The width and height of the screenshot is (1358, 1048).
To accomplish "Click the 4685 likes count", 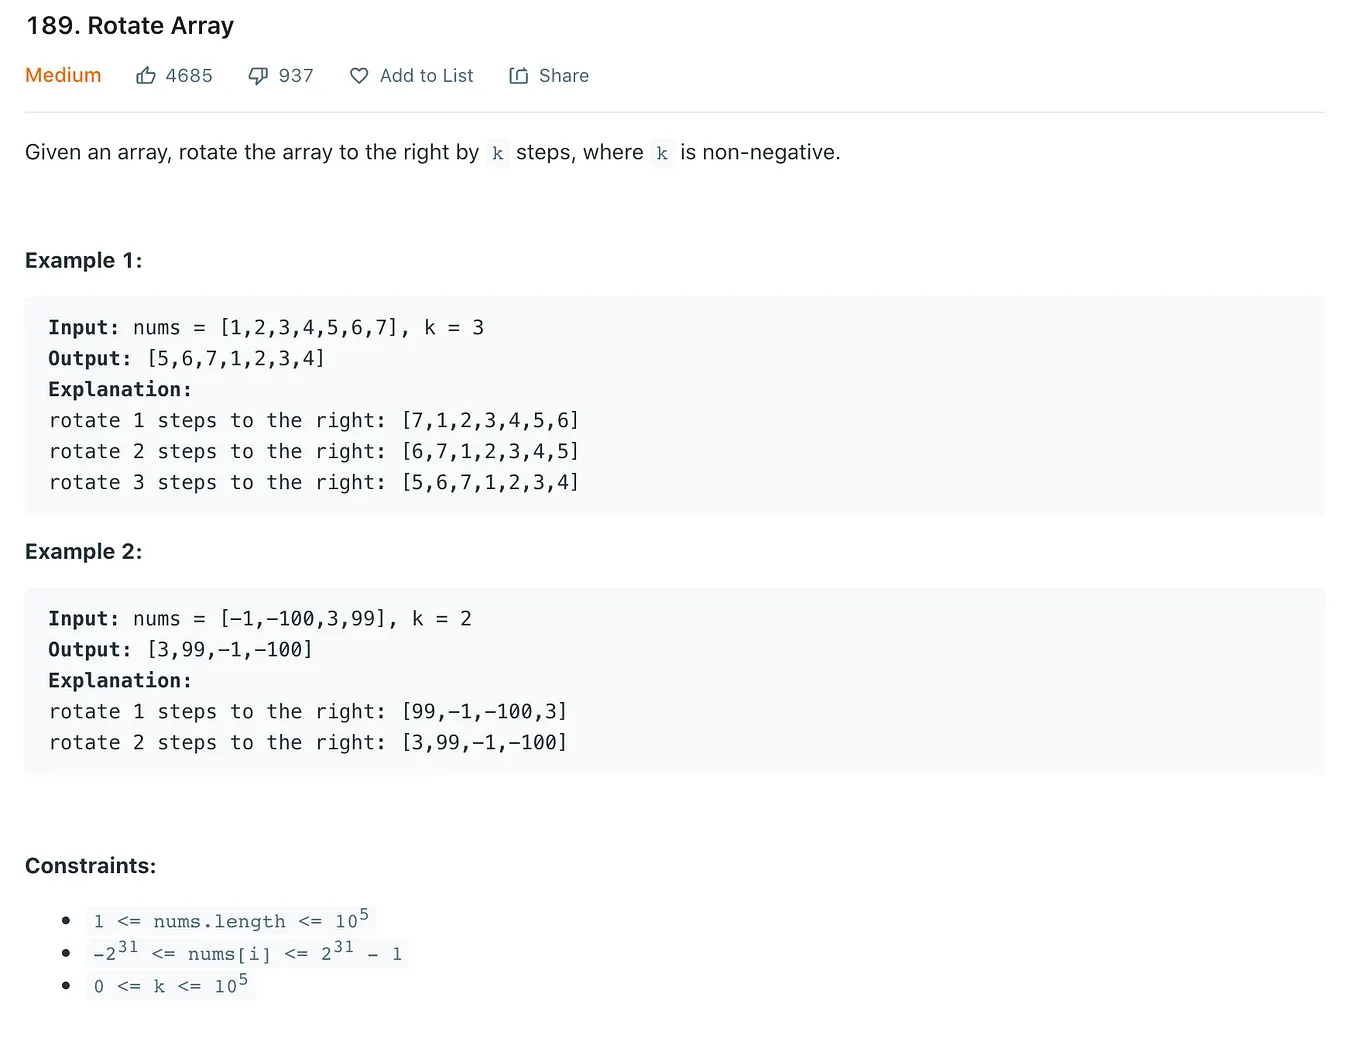I will point(189,76).
